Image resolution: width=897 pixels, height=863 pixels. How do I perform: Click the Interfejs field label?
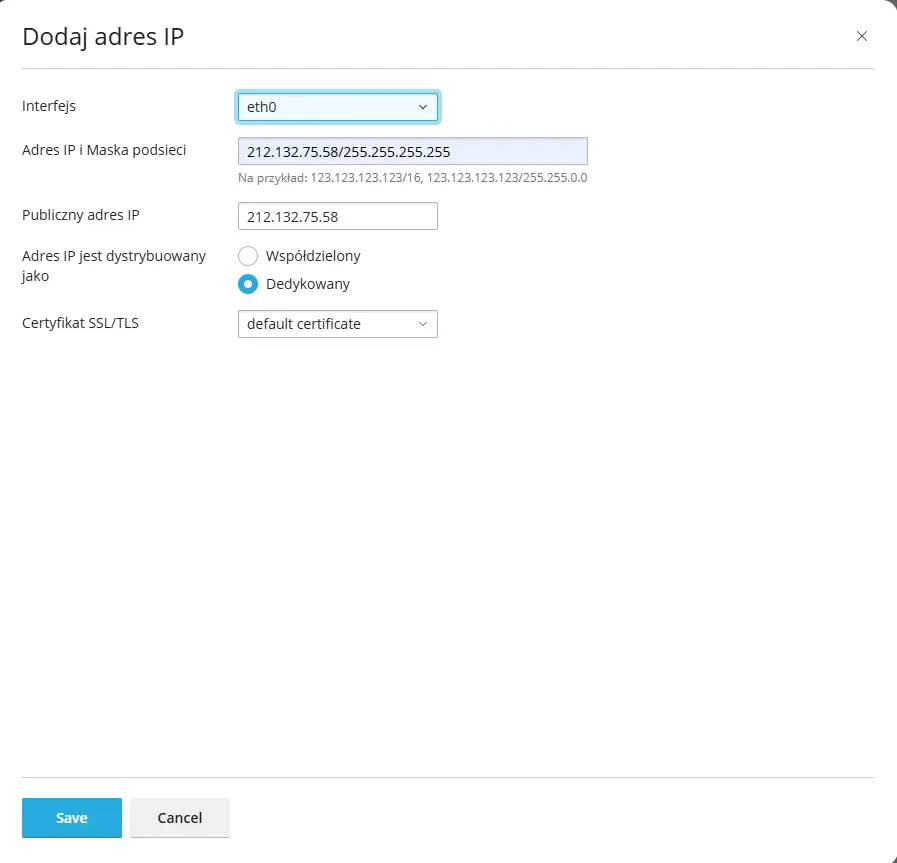[x=49, y=106]
